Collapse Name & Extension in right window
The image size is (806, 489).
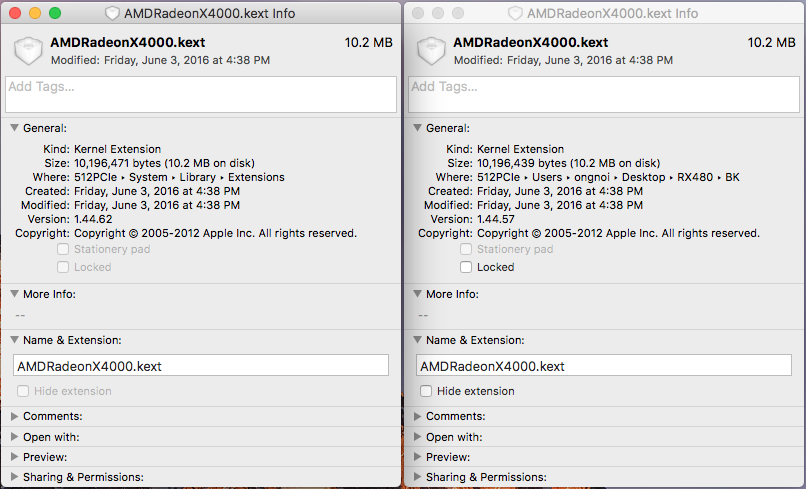[417, 339]
